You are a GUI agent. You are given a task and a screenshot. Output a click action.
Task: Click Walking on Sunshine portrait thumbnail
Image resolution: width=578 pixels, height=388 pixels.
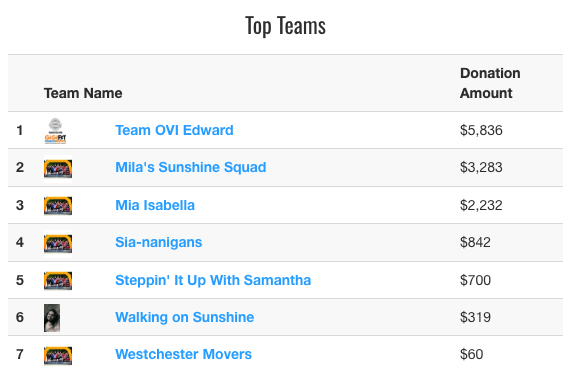pos(52,318)
